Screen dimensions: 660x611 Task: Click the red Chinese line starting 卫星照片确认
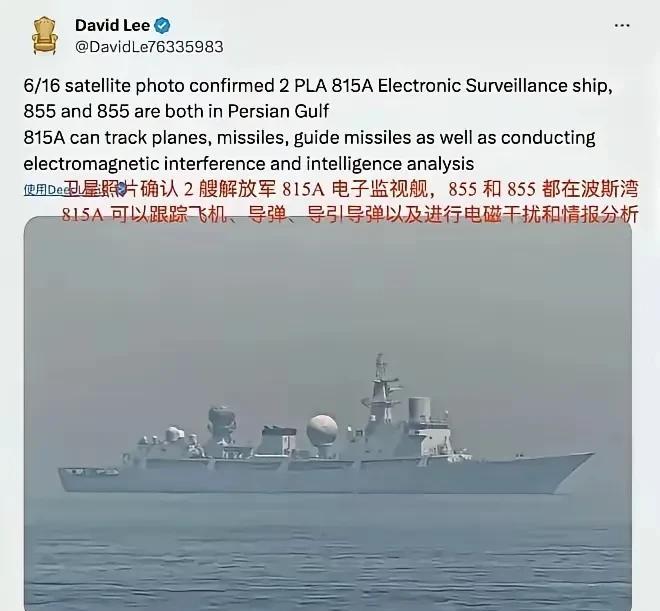(x=353, y=189)
